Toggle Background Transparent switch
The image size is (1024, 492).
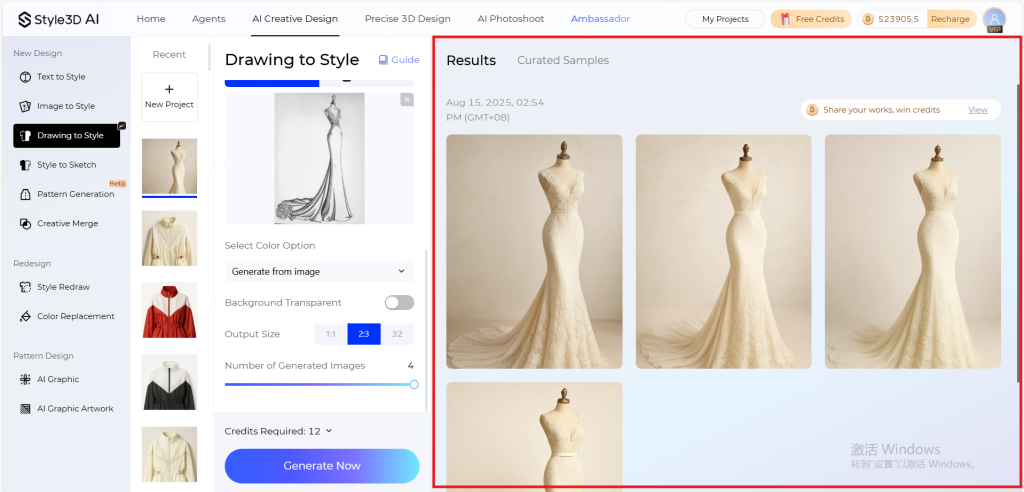[399, 303]
